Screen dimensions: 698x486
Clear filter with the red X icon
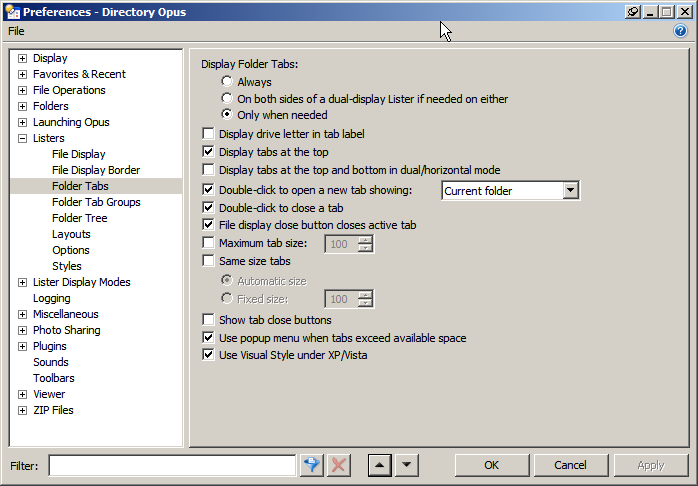click(338, 465)
